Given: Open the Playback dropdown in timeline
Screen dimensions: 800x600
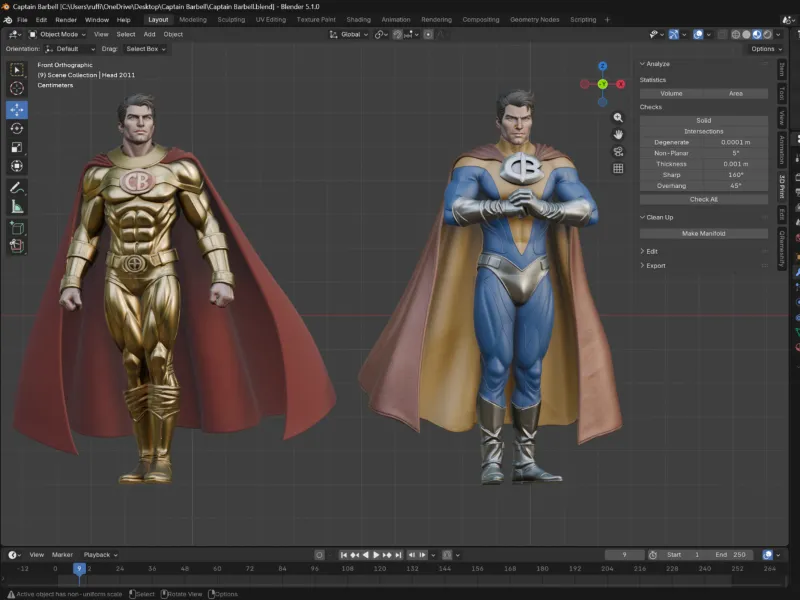Looking at the screenshot, I should point(101,555).
